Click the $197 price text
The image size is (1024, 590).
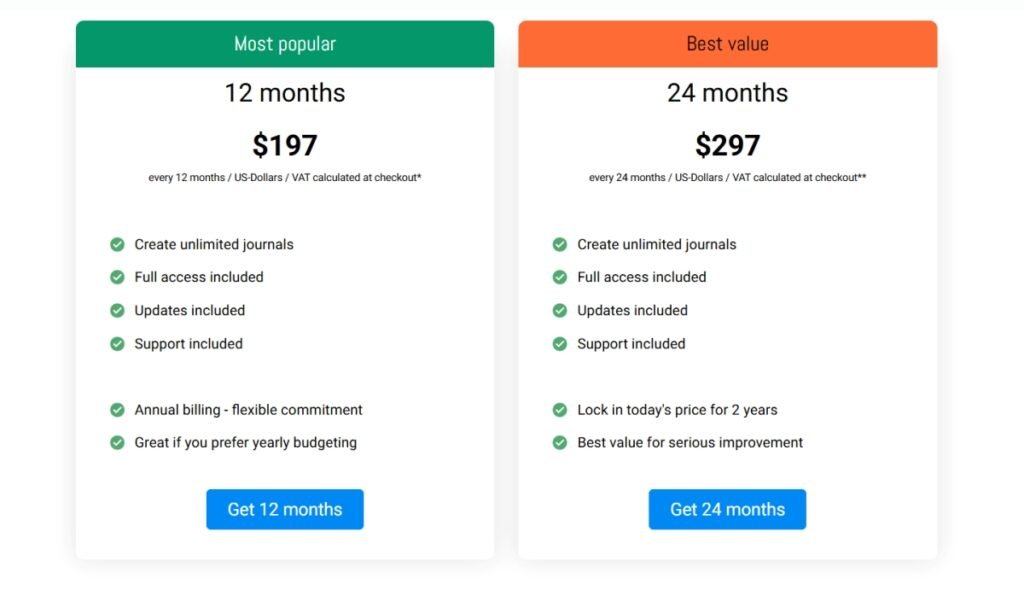[285, 146]
